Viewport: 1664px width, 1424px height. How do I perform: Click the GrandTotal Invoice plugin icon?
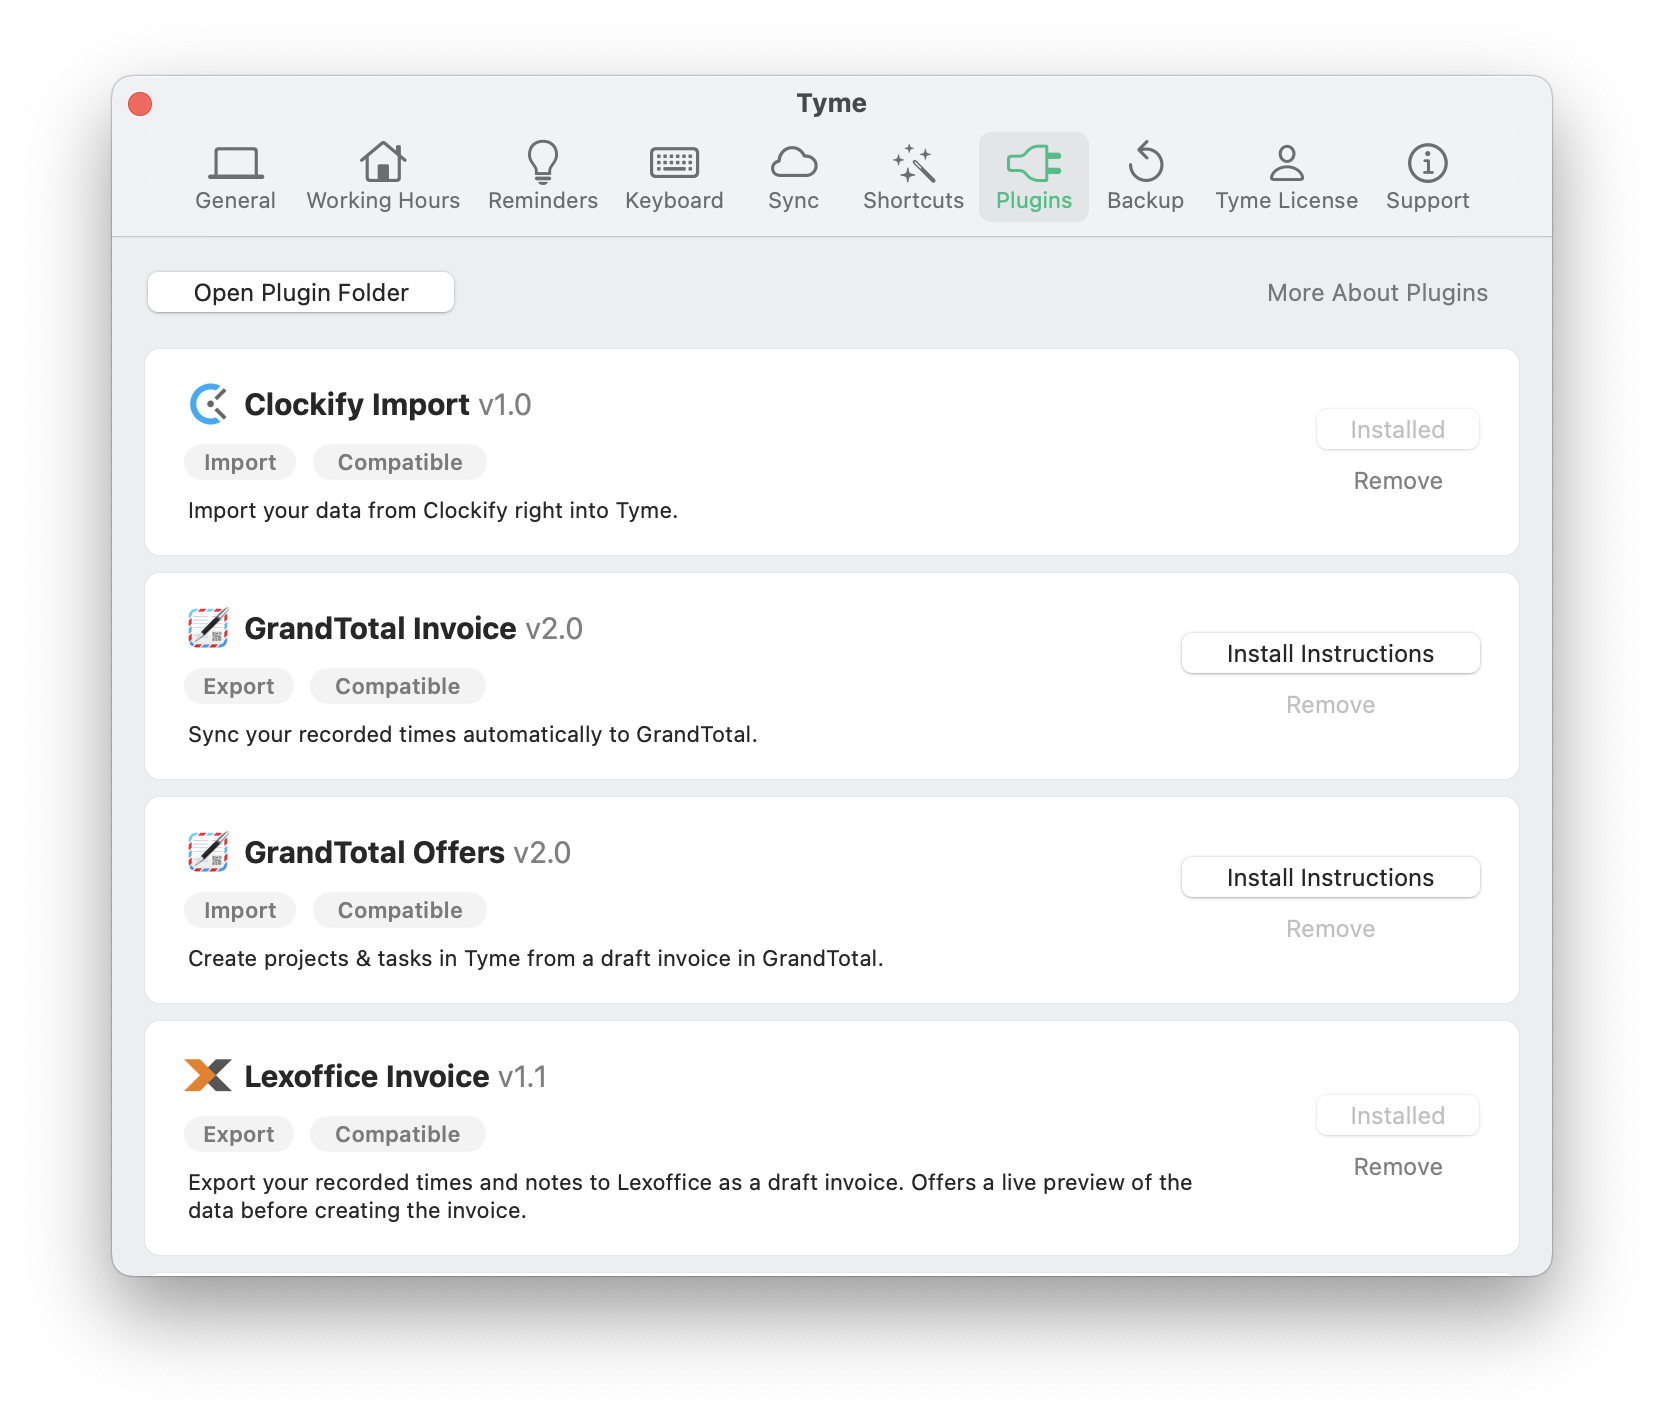click(208, 628)
